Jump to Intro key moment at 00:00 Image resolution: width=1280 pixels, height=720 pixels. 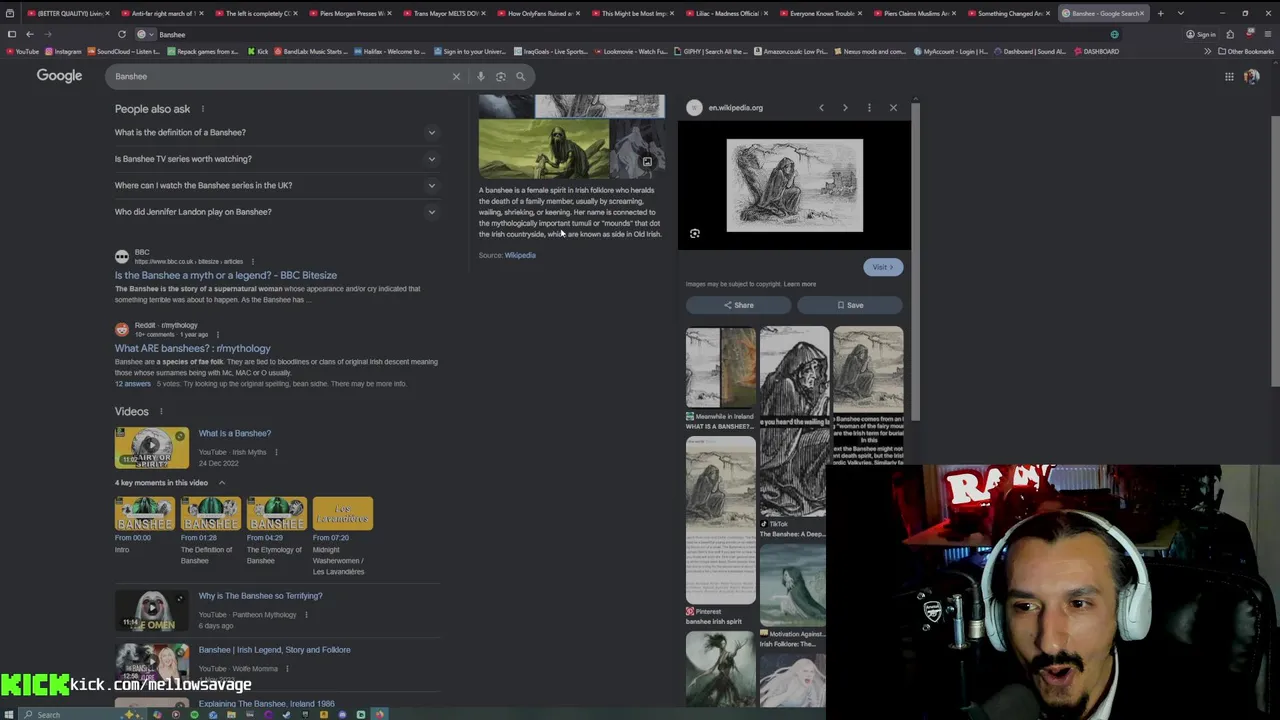tap(144, 525)
